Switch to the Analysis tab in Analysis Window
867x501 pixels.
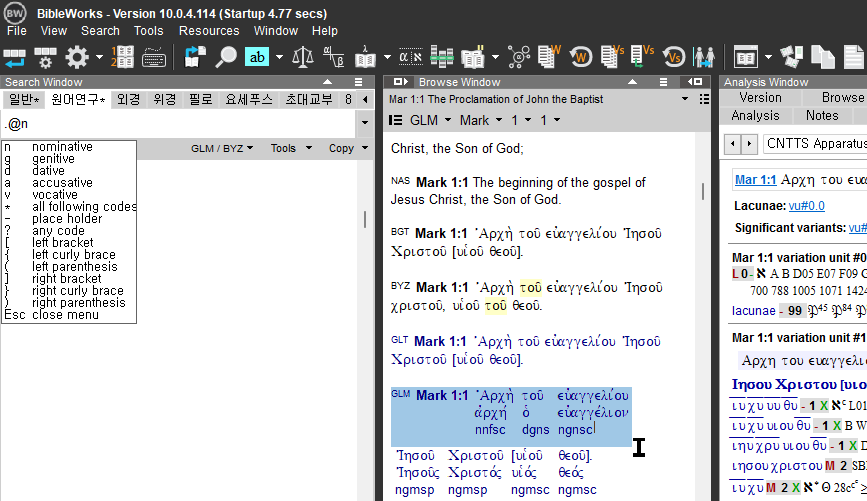click(755, 116)
